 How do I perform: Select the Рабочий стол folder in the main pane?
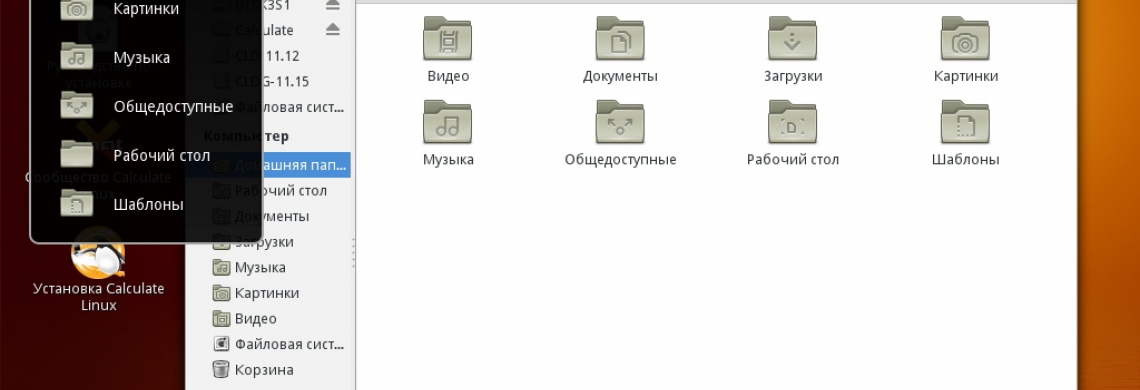(792, 133)
